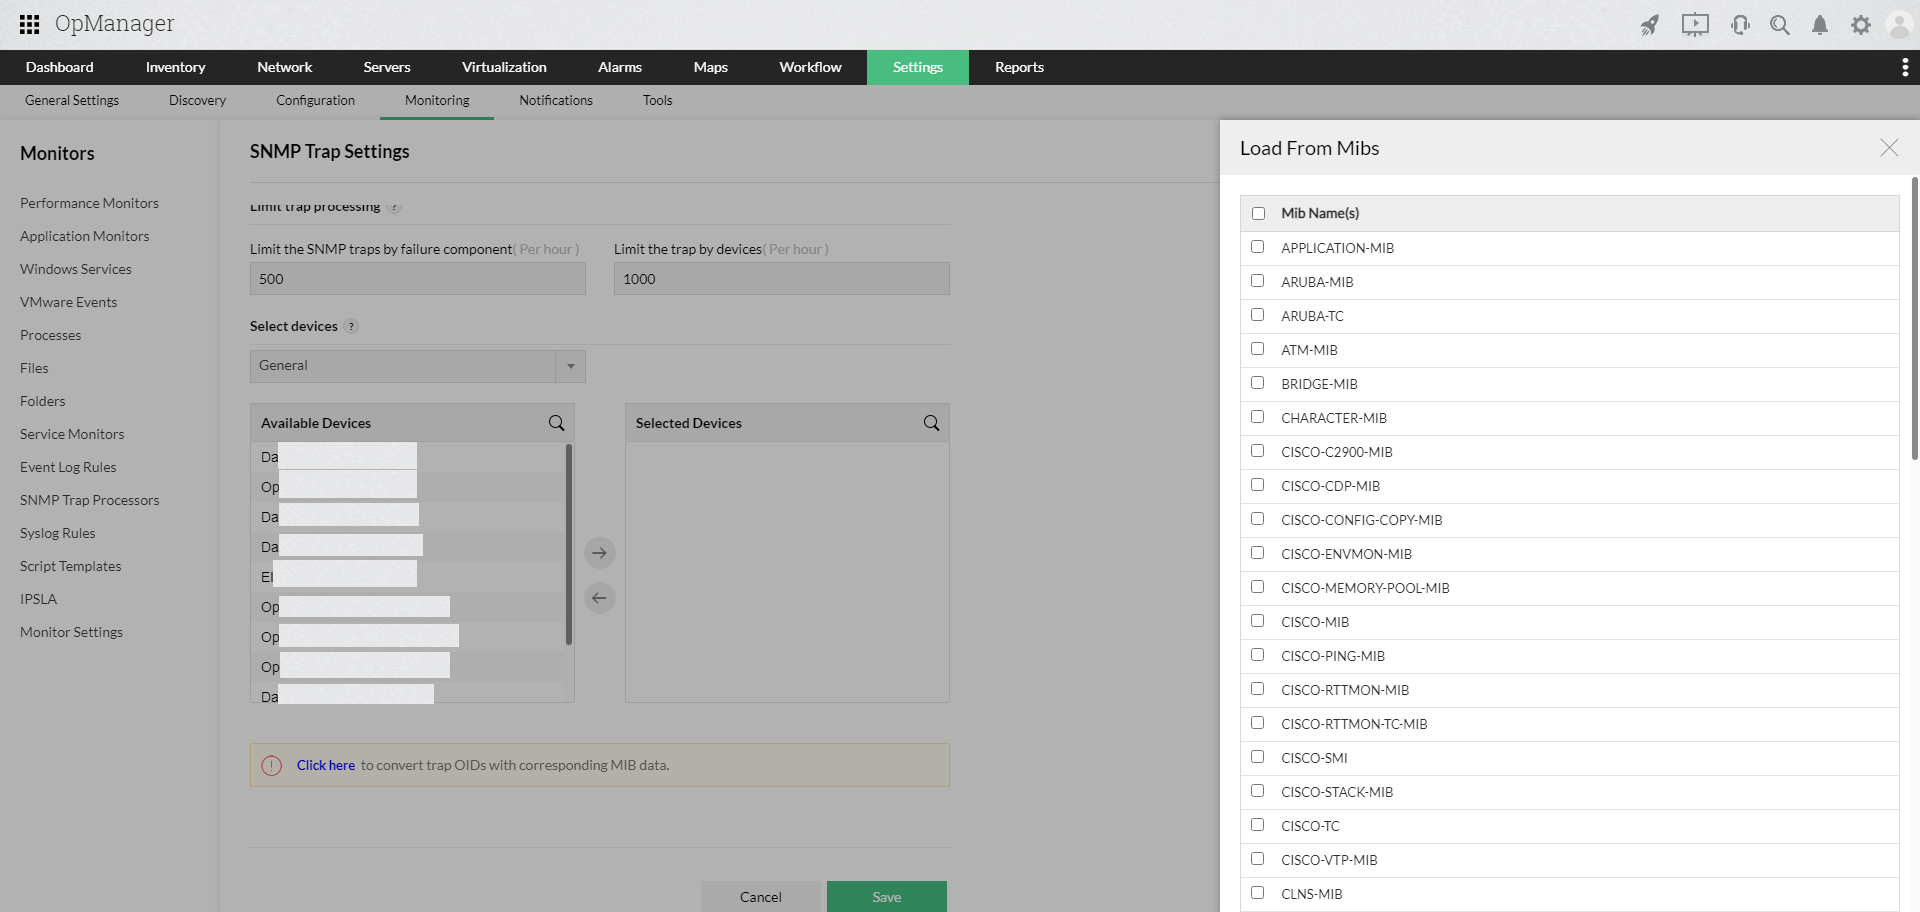This screenshot has height=912, width=1920.
Task: Click the gear settings icon in header
Action: pyautogui.click(x=1861, y=25)
